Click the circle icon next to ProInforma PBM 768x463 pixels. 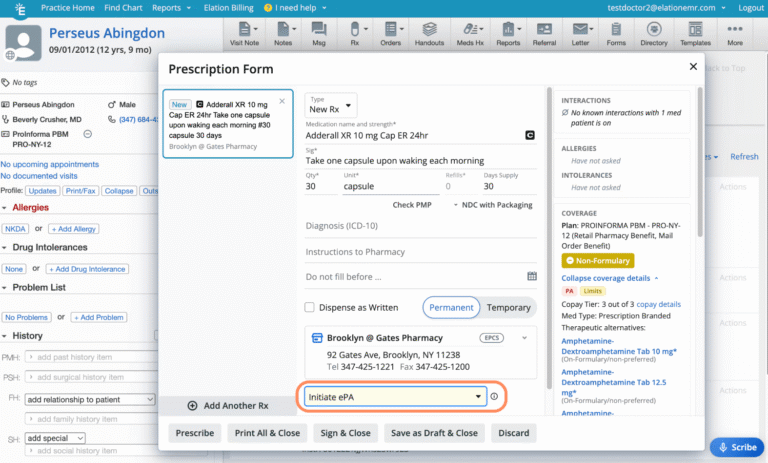point(88,134)
